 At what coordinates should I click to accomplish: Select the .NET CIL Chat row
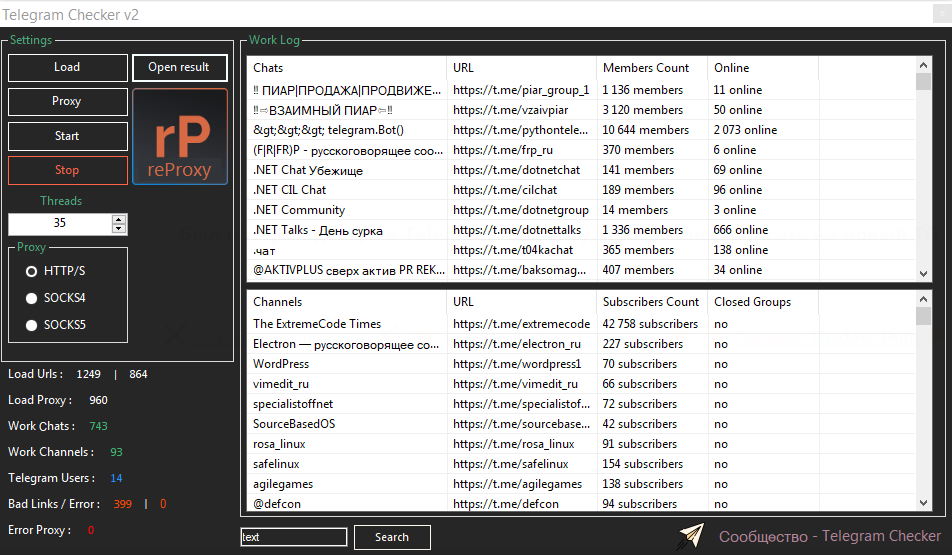coord(581,190)
